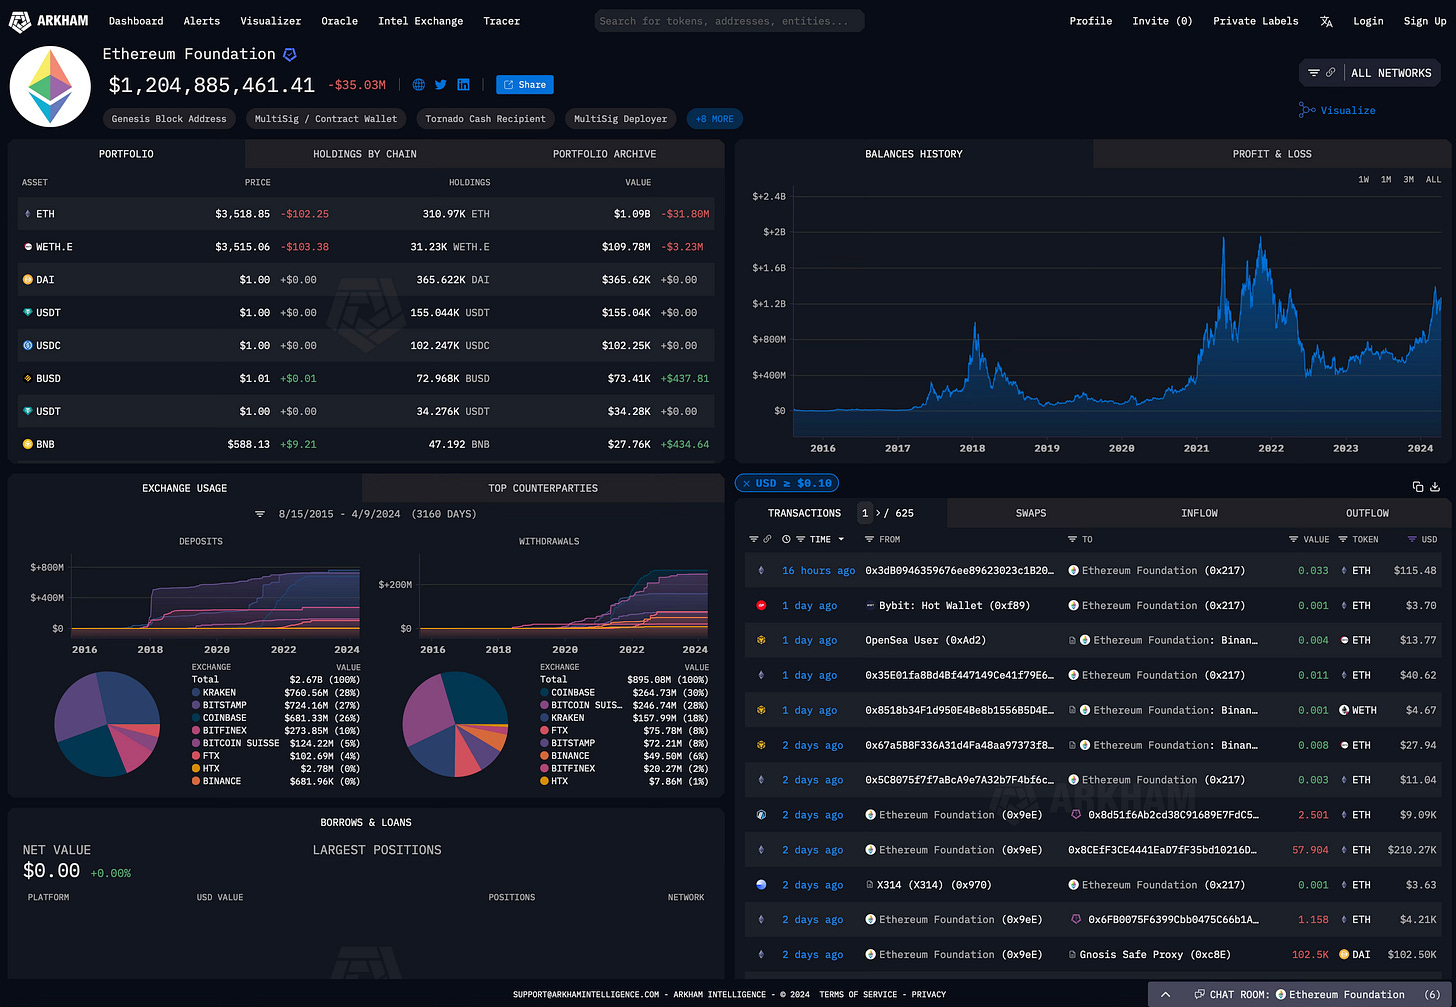Remove the USD ≥ $0.10 filter chip
The height and width of the screenshot is (1007, 1456).
pos(746,483)
